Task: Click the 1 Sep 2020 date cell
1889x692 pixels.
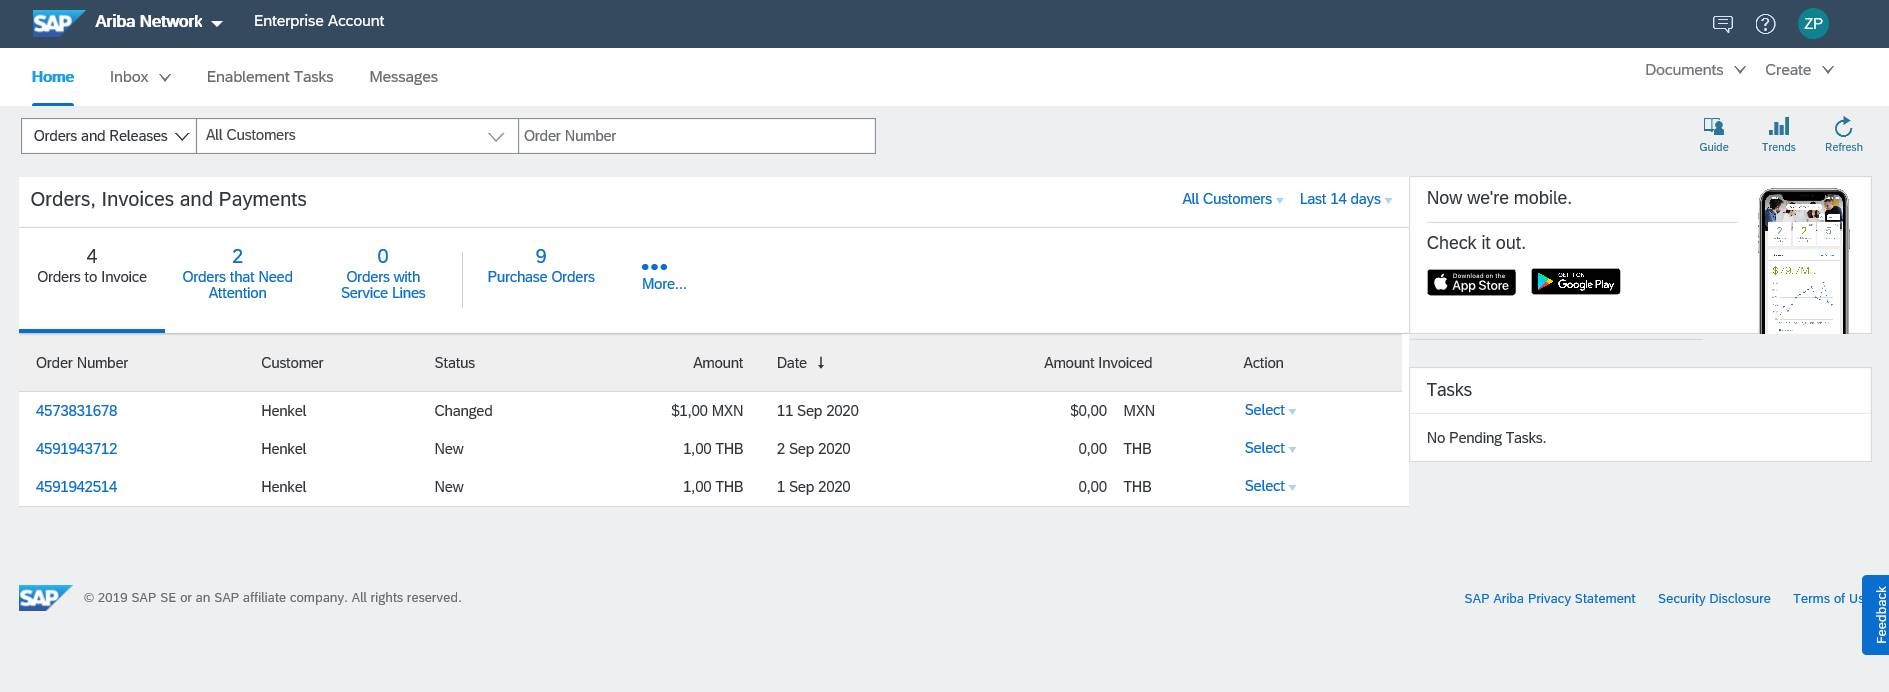Action: [x=813, y=487]
